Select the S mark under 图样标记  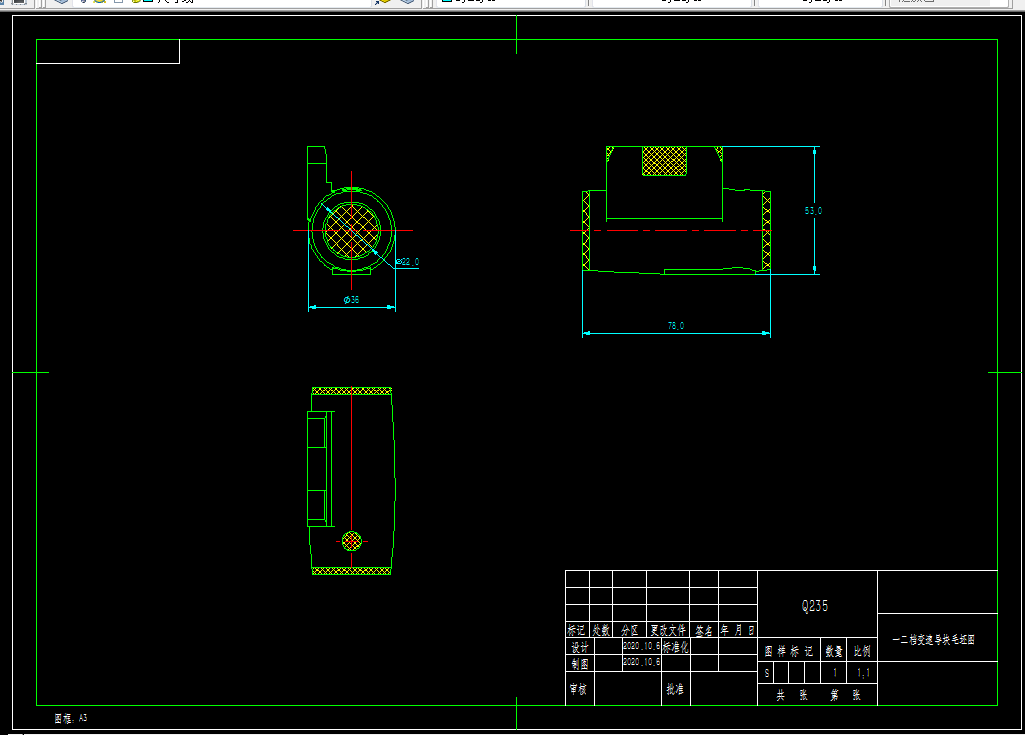click(x=767, y=673)
